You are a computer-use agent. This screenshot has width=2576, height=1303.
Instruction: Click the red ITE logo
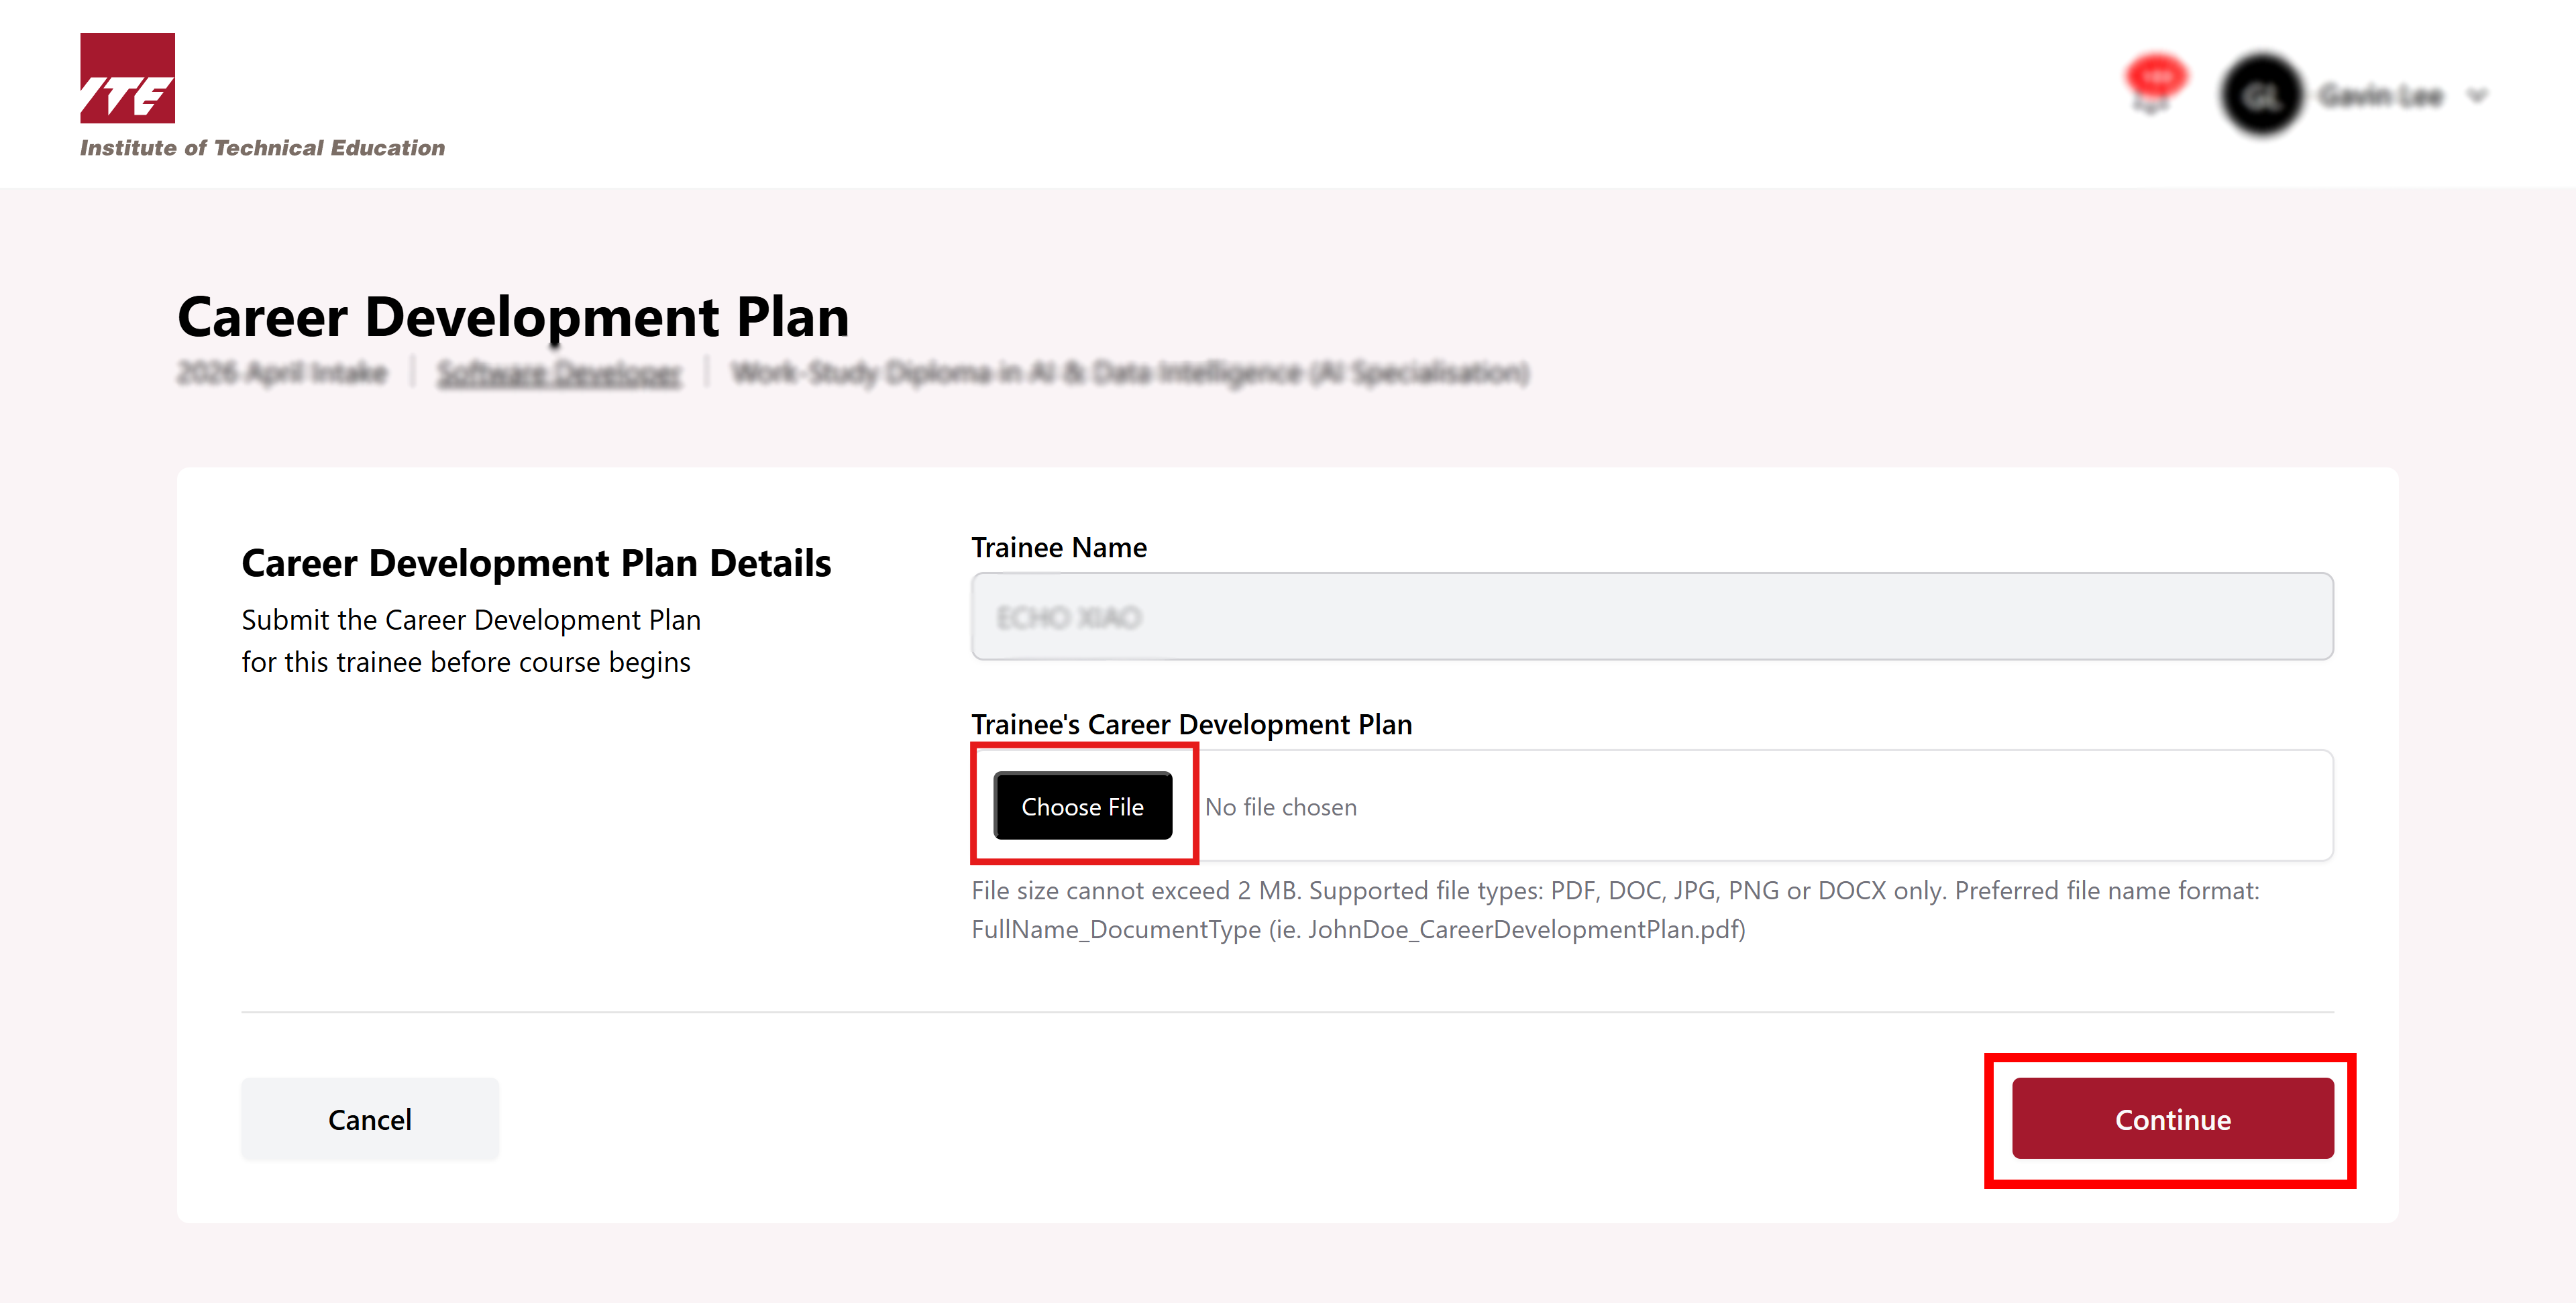127,78
